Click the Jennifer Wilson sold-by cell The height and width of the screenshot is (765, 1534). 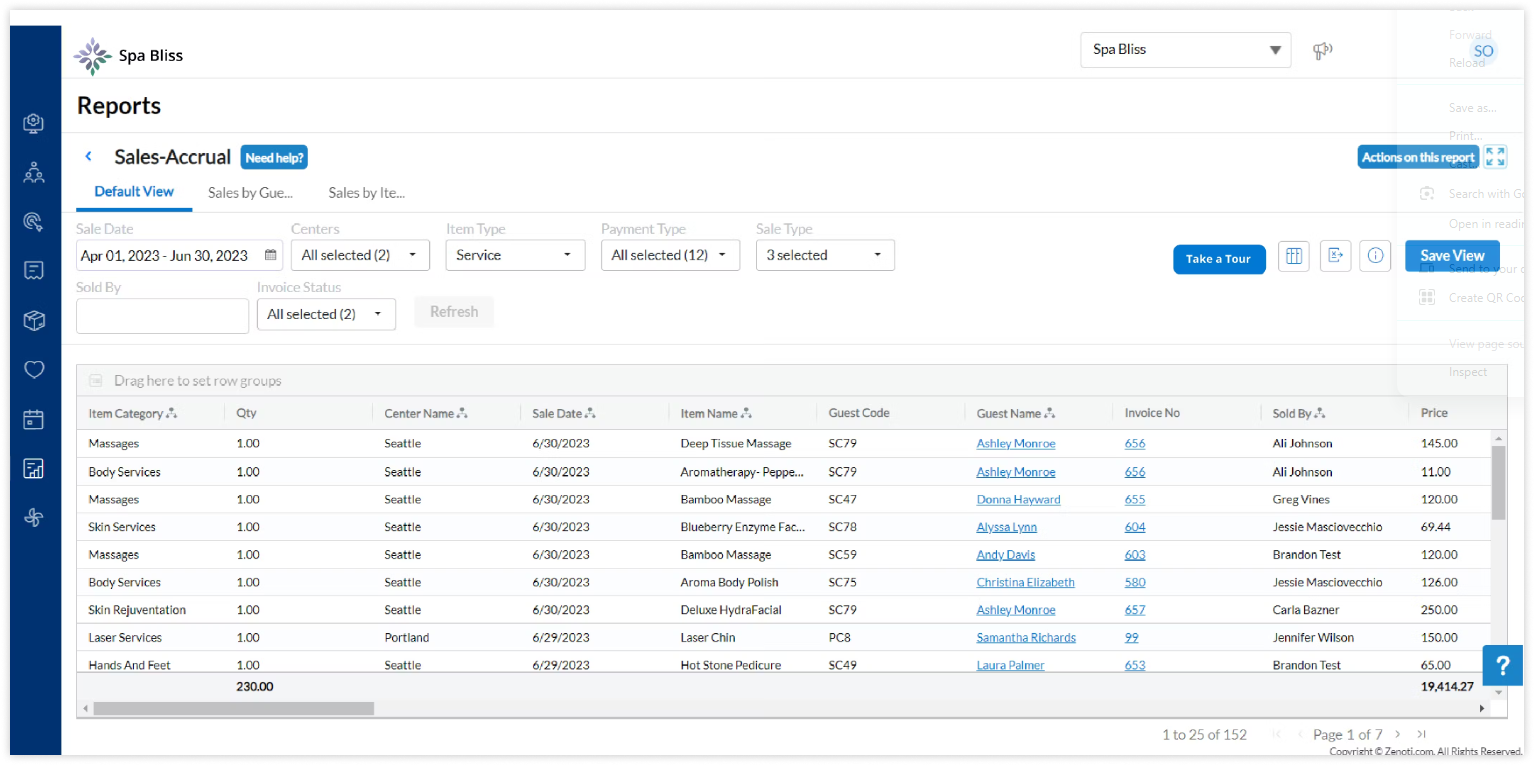[1315, 637]
